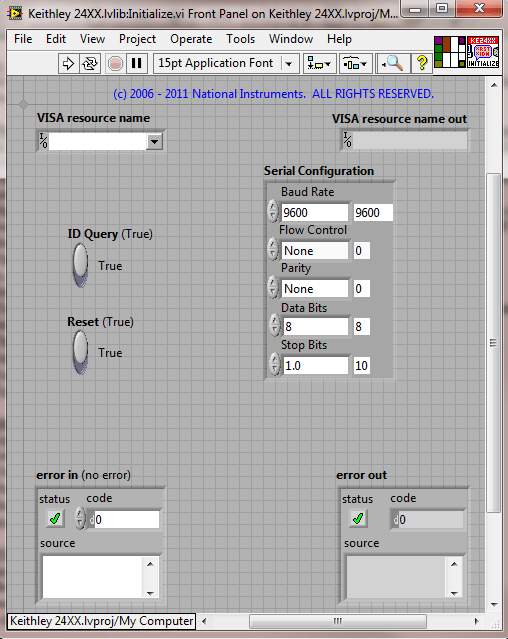Image resolution: width=508 pixels, height=639 pixels.
Task: Open the View menu
Action: click(92, 39)
